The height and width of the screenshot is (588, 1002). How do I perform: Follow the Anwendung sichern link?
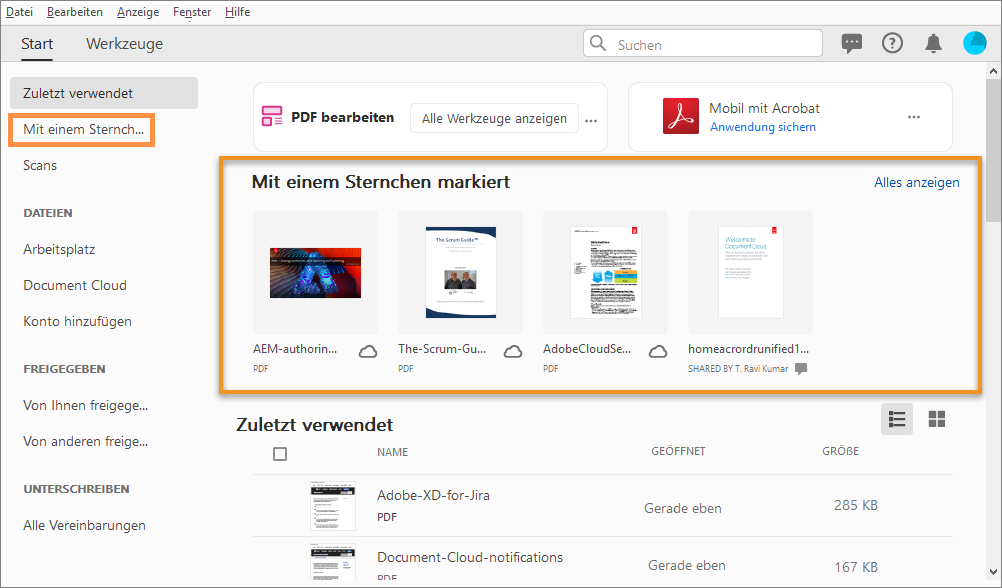click(x=762, y=127)
